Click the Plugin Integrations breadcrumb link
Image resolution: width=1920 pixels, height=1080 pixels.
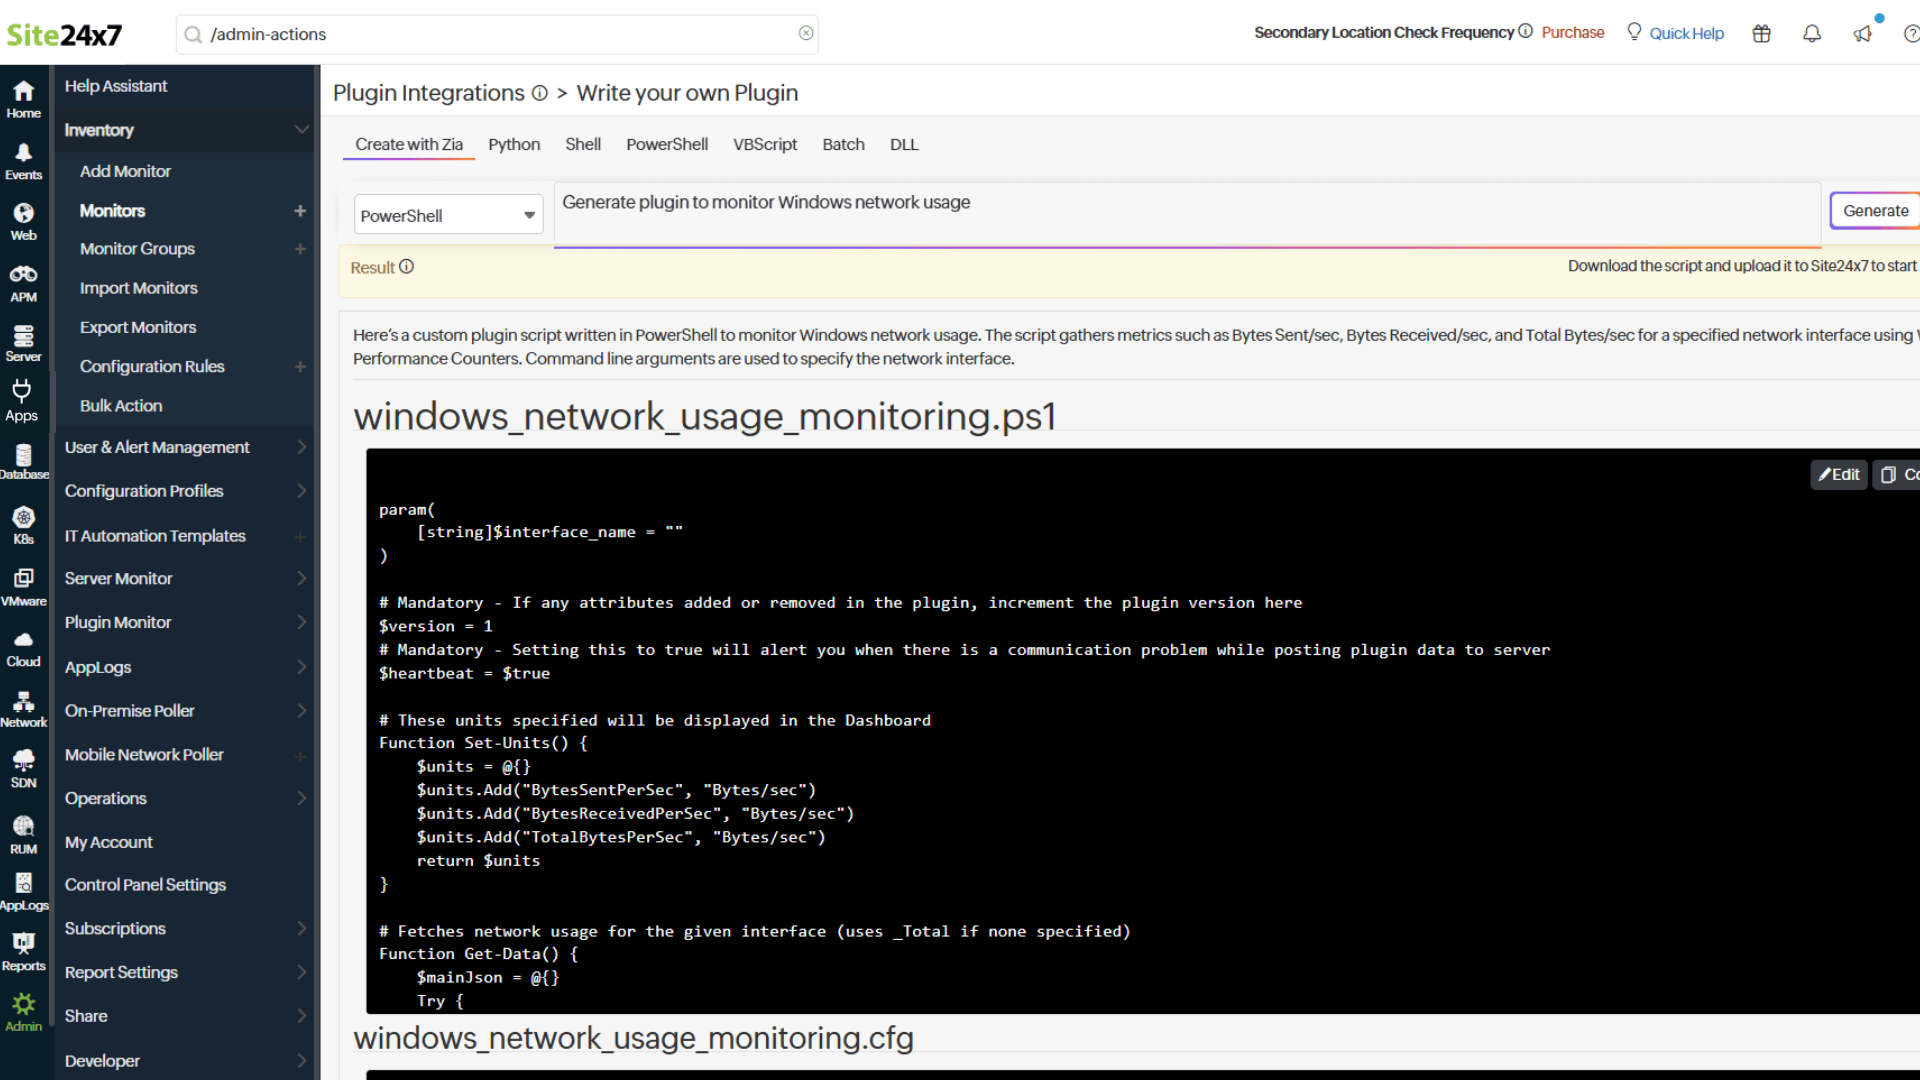coord(428,93)
